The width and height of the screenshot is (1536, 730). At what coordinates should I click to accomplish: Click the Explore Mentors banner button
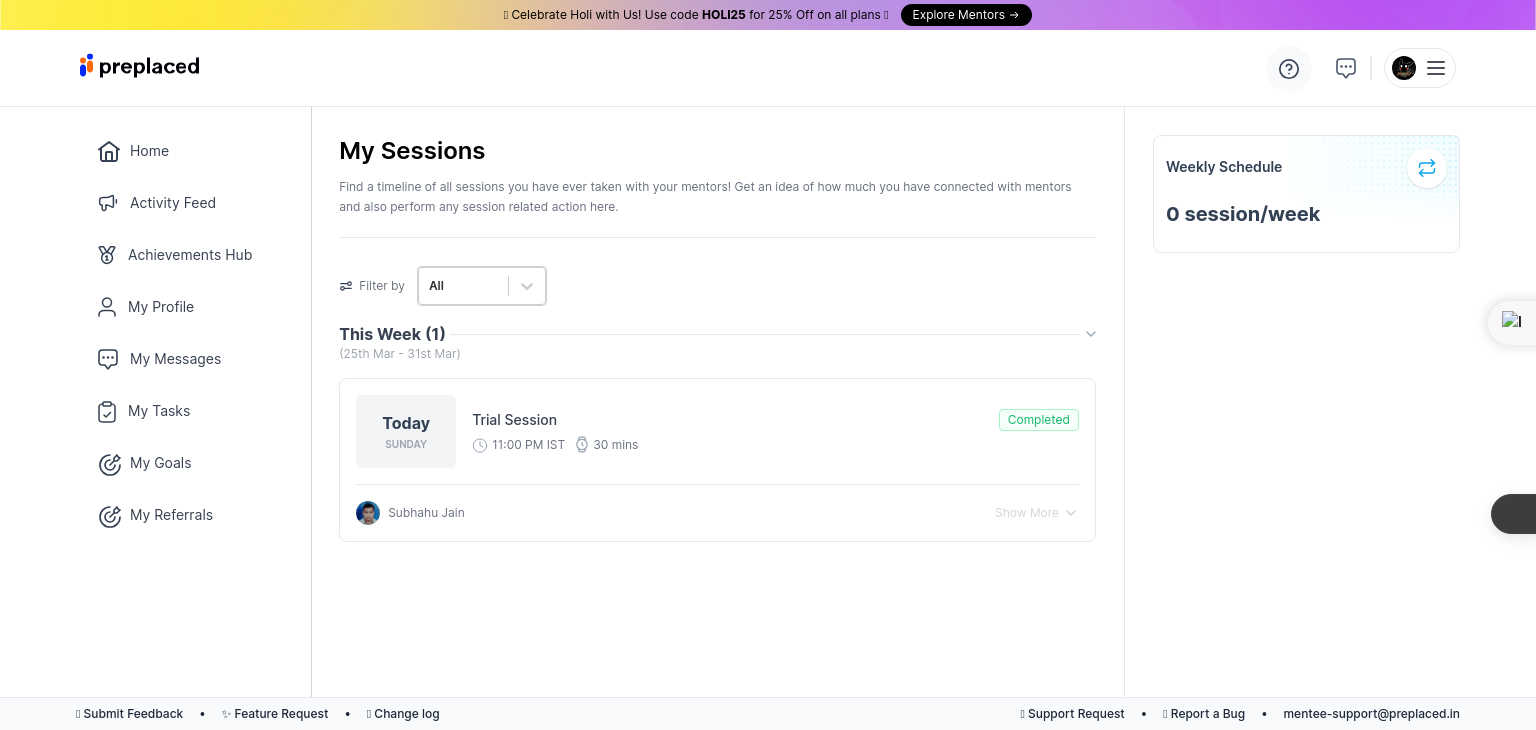pyautogui.click(x=965, y=15)
